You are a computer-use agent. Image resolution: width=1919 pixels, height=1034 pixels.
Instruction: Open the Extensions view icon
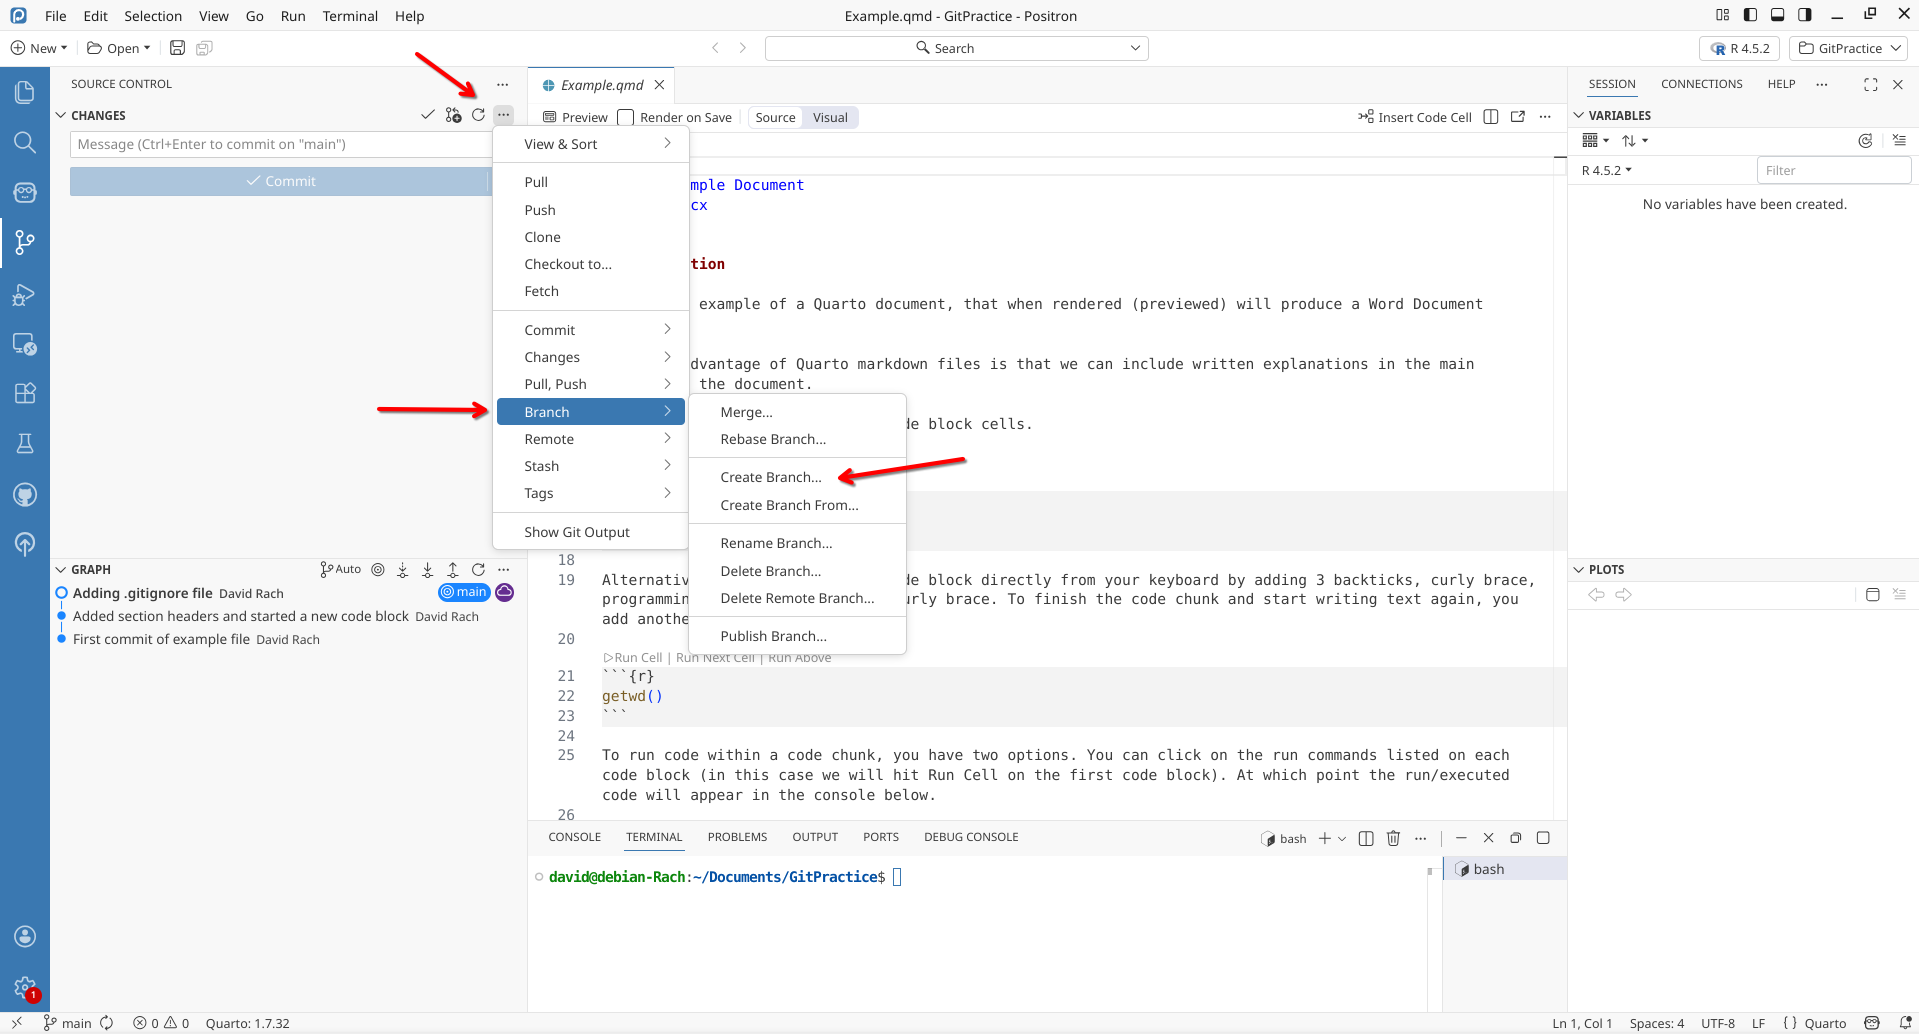coord(25,393)
